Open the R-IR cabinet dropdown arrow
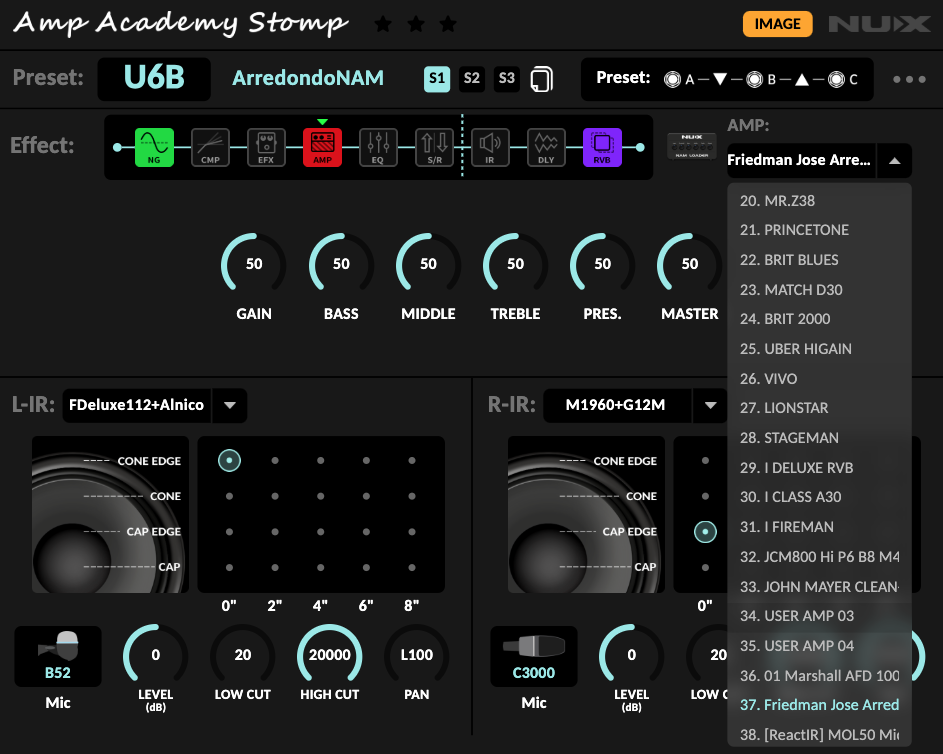The width and height of the screenshot is (943, 754). (x=710, y=405)
